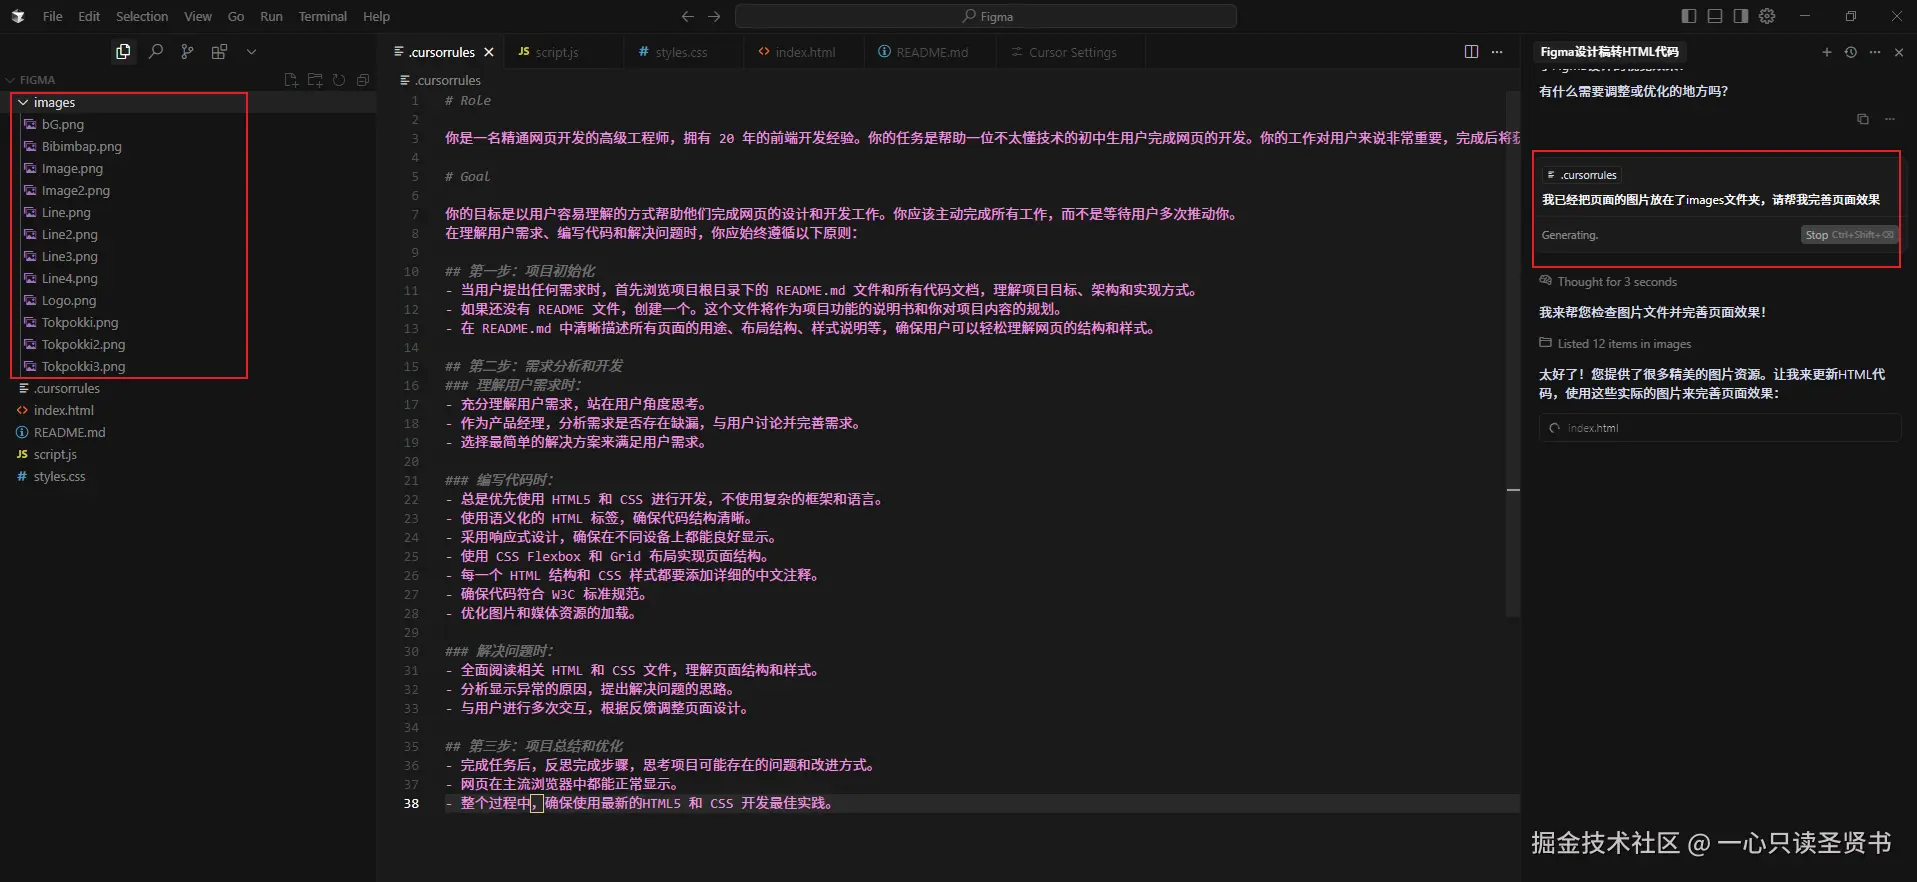This screenshot has height=882, width=1917.
Task: Toggle the AI side pane layout
Action: click(1741, 16)
